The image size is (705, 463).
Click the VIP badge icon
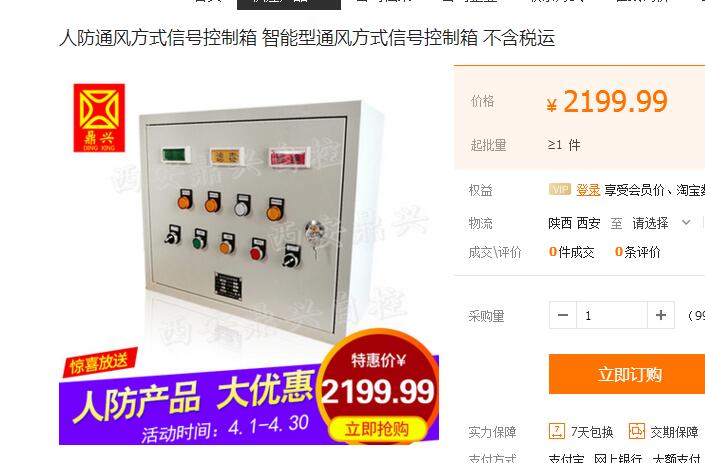click(x=560, y=189)
